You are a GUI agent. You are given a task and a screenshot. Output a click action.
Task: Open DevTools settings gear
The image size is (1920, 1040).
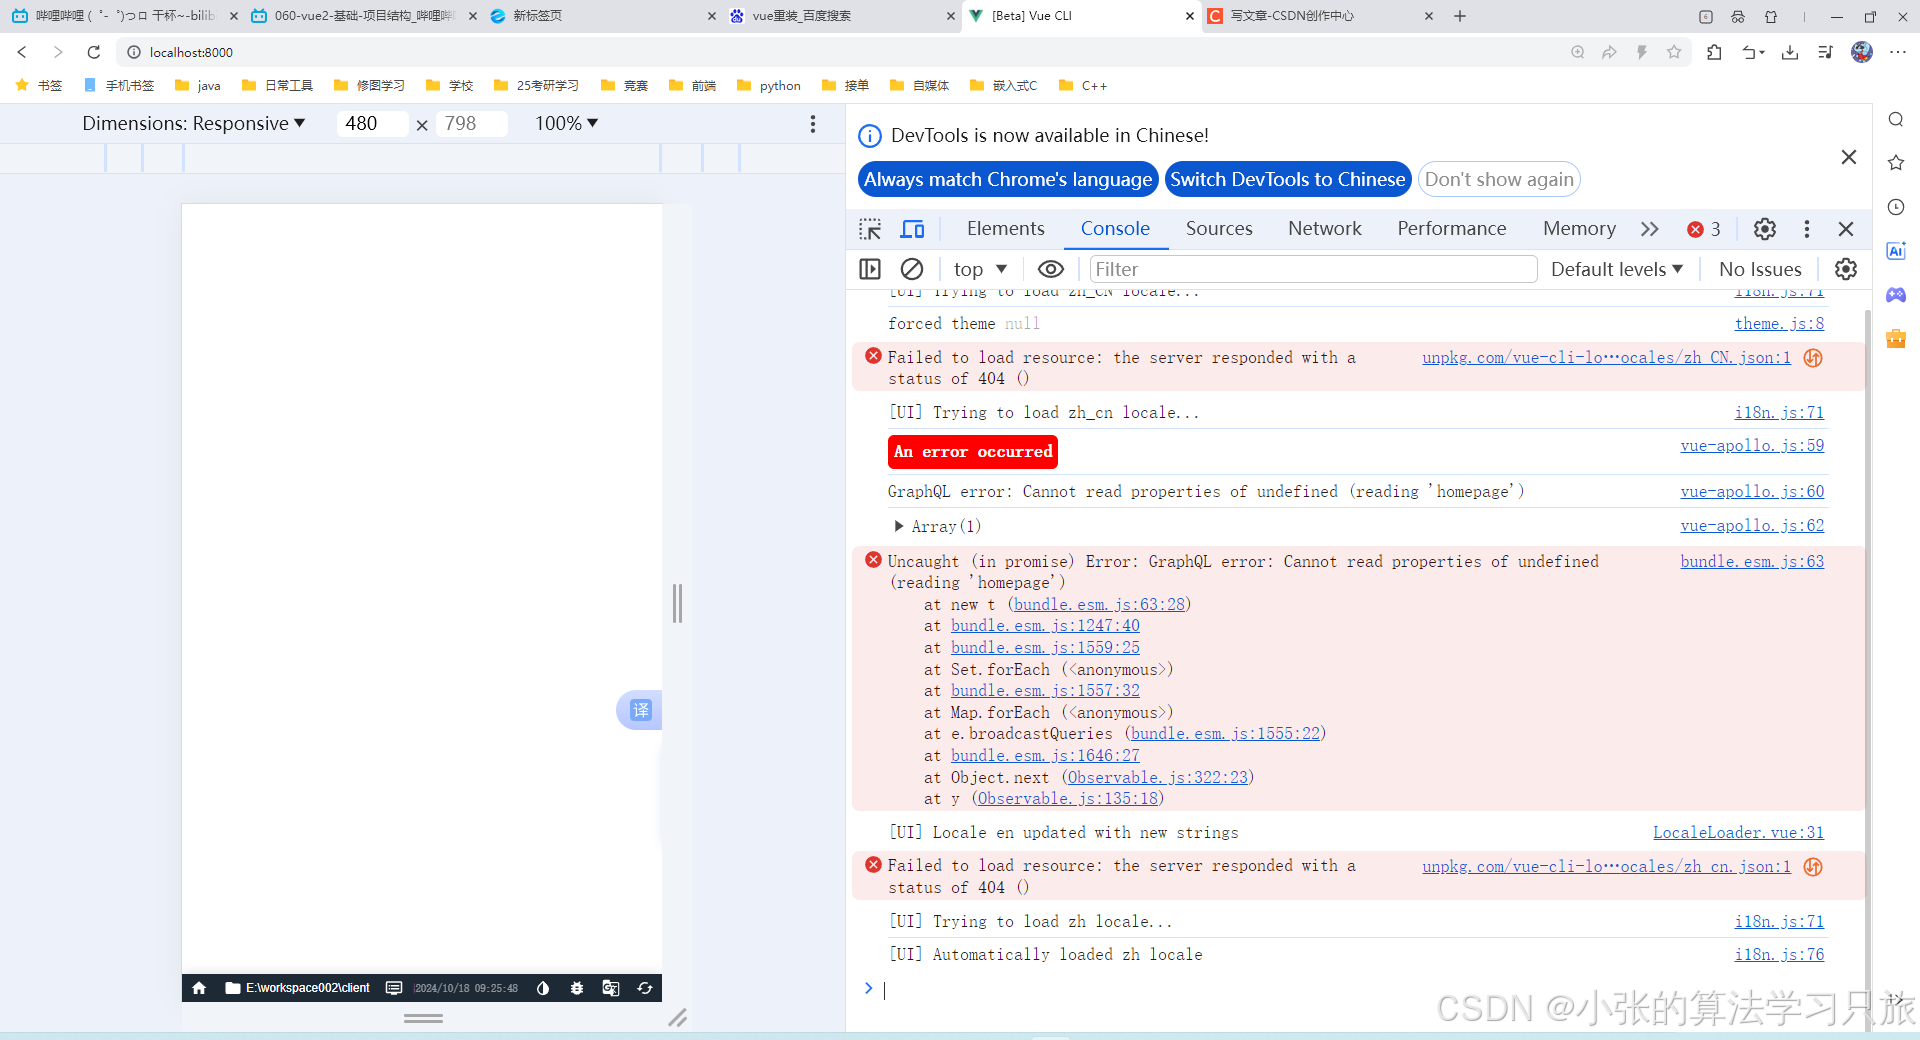point(1764,229)
